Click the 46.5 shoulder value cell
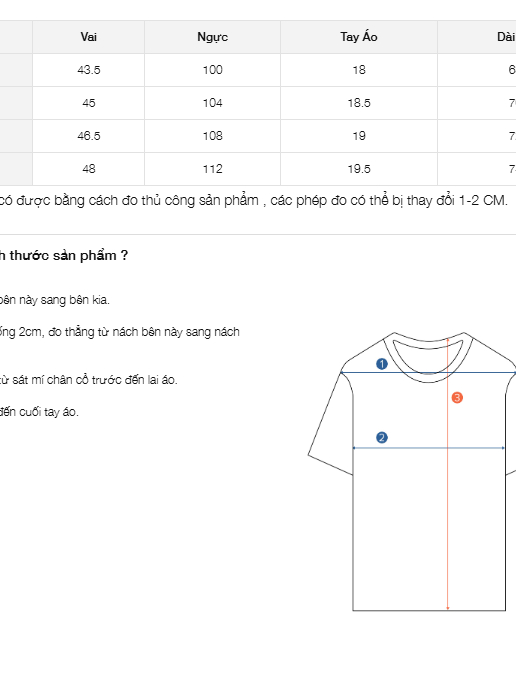516x689 pixels. click(x=88, y=136)
